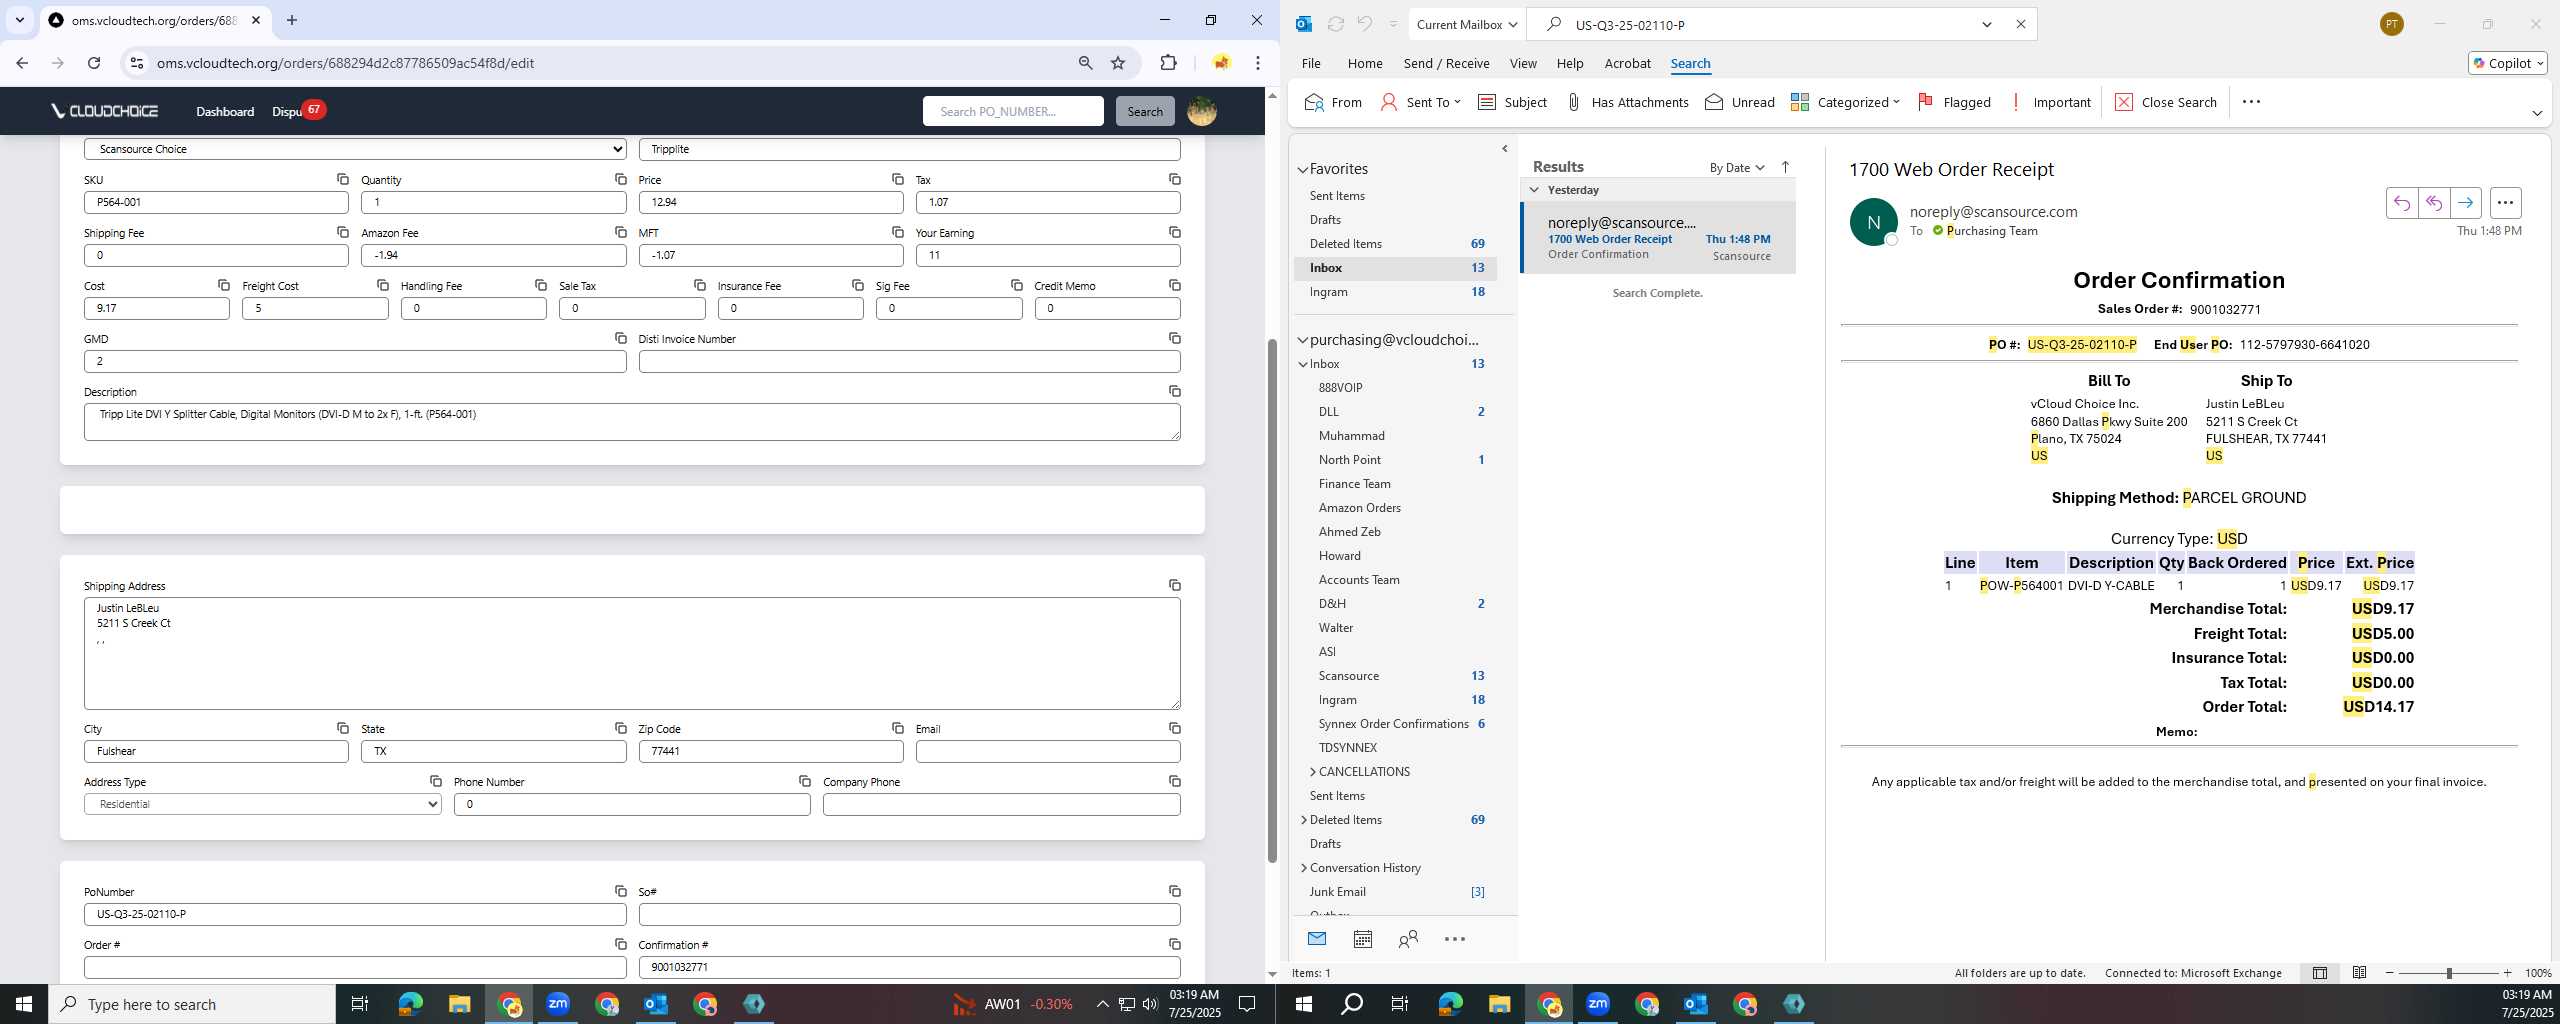The image size is (2560, 1024).
Task: Select the 1700 Web Order Receipt email
Action: point(1658,238)
